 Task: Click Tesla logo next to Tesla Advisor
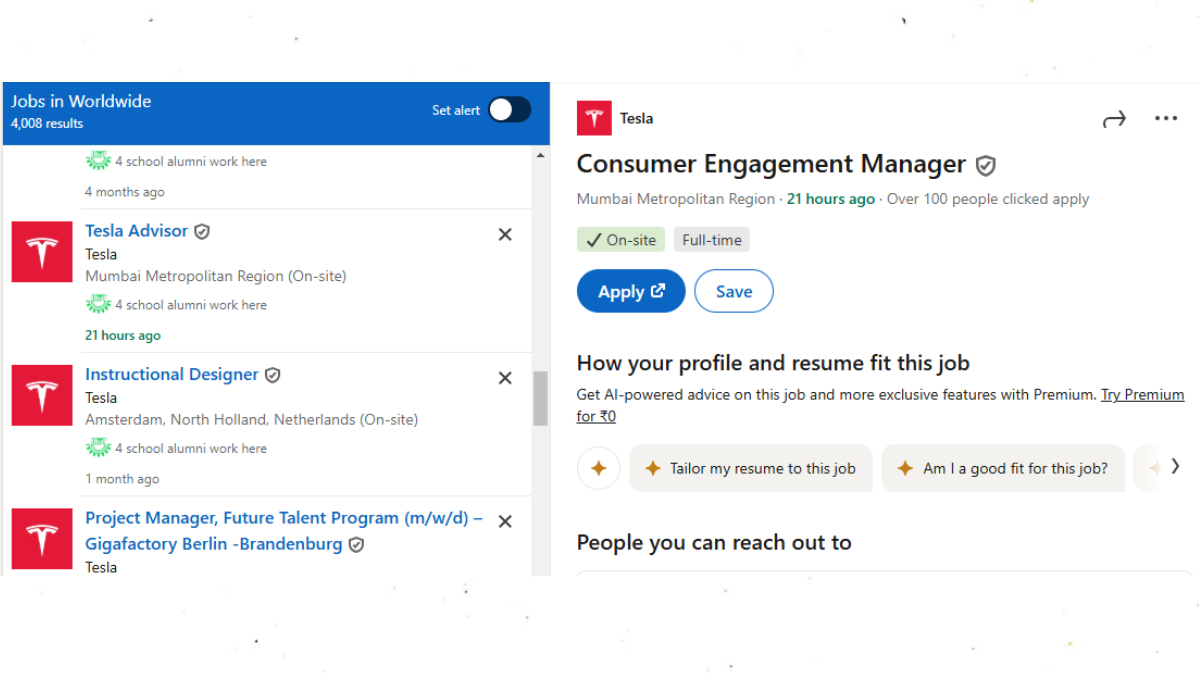[x=42, y=252]
